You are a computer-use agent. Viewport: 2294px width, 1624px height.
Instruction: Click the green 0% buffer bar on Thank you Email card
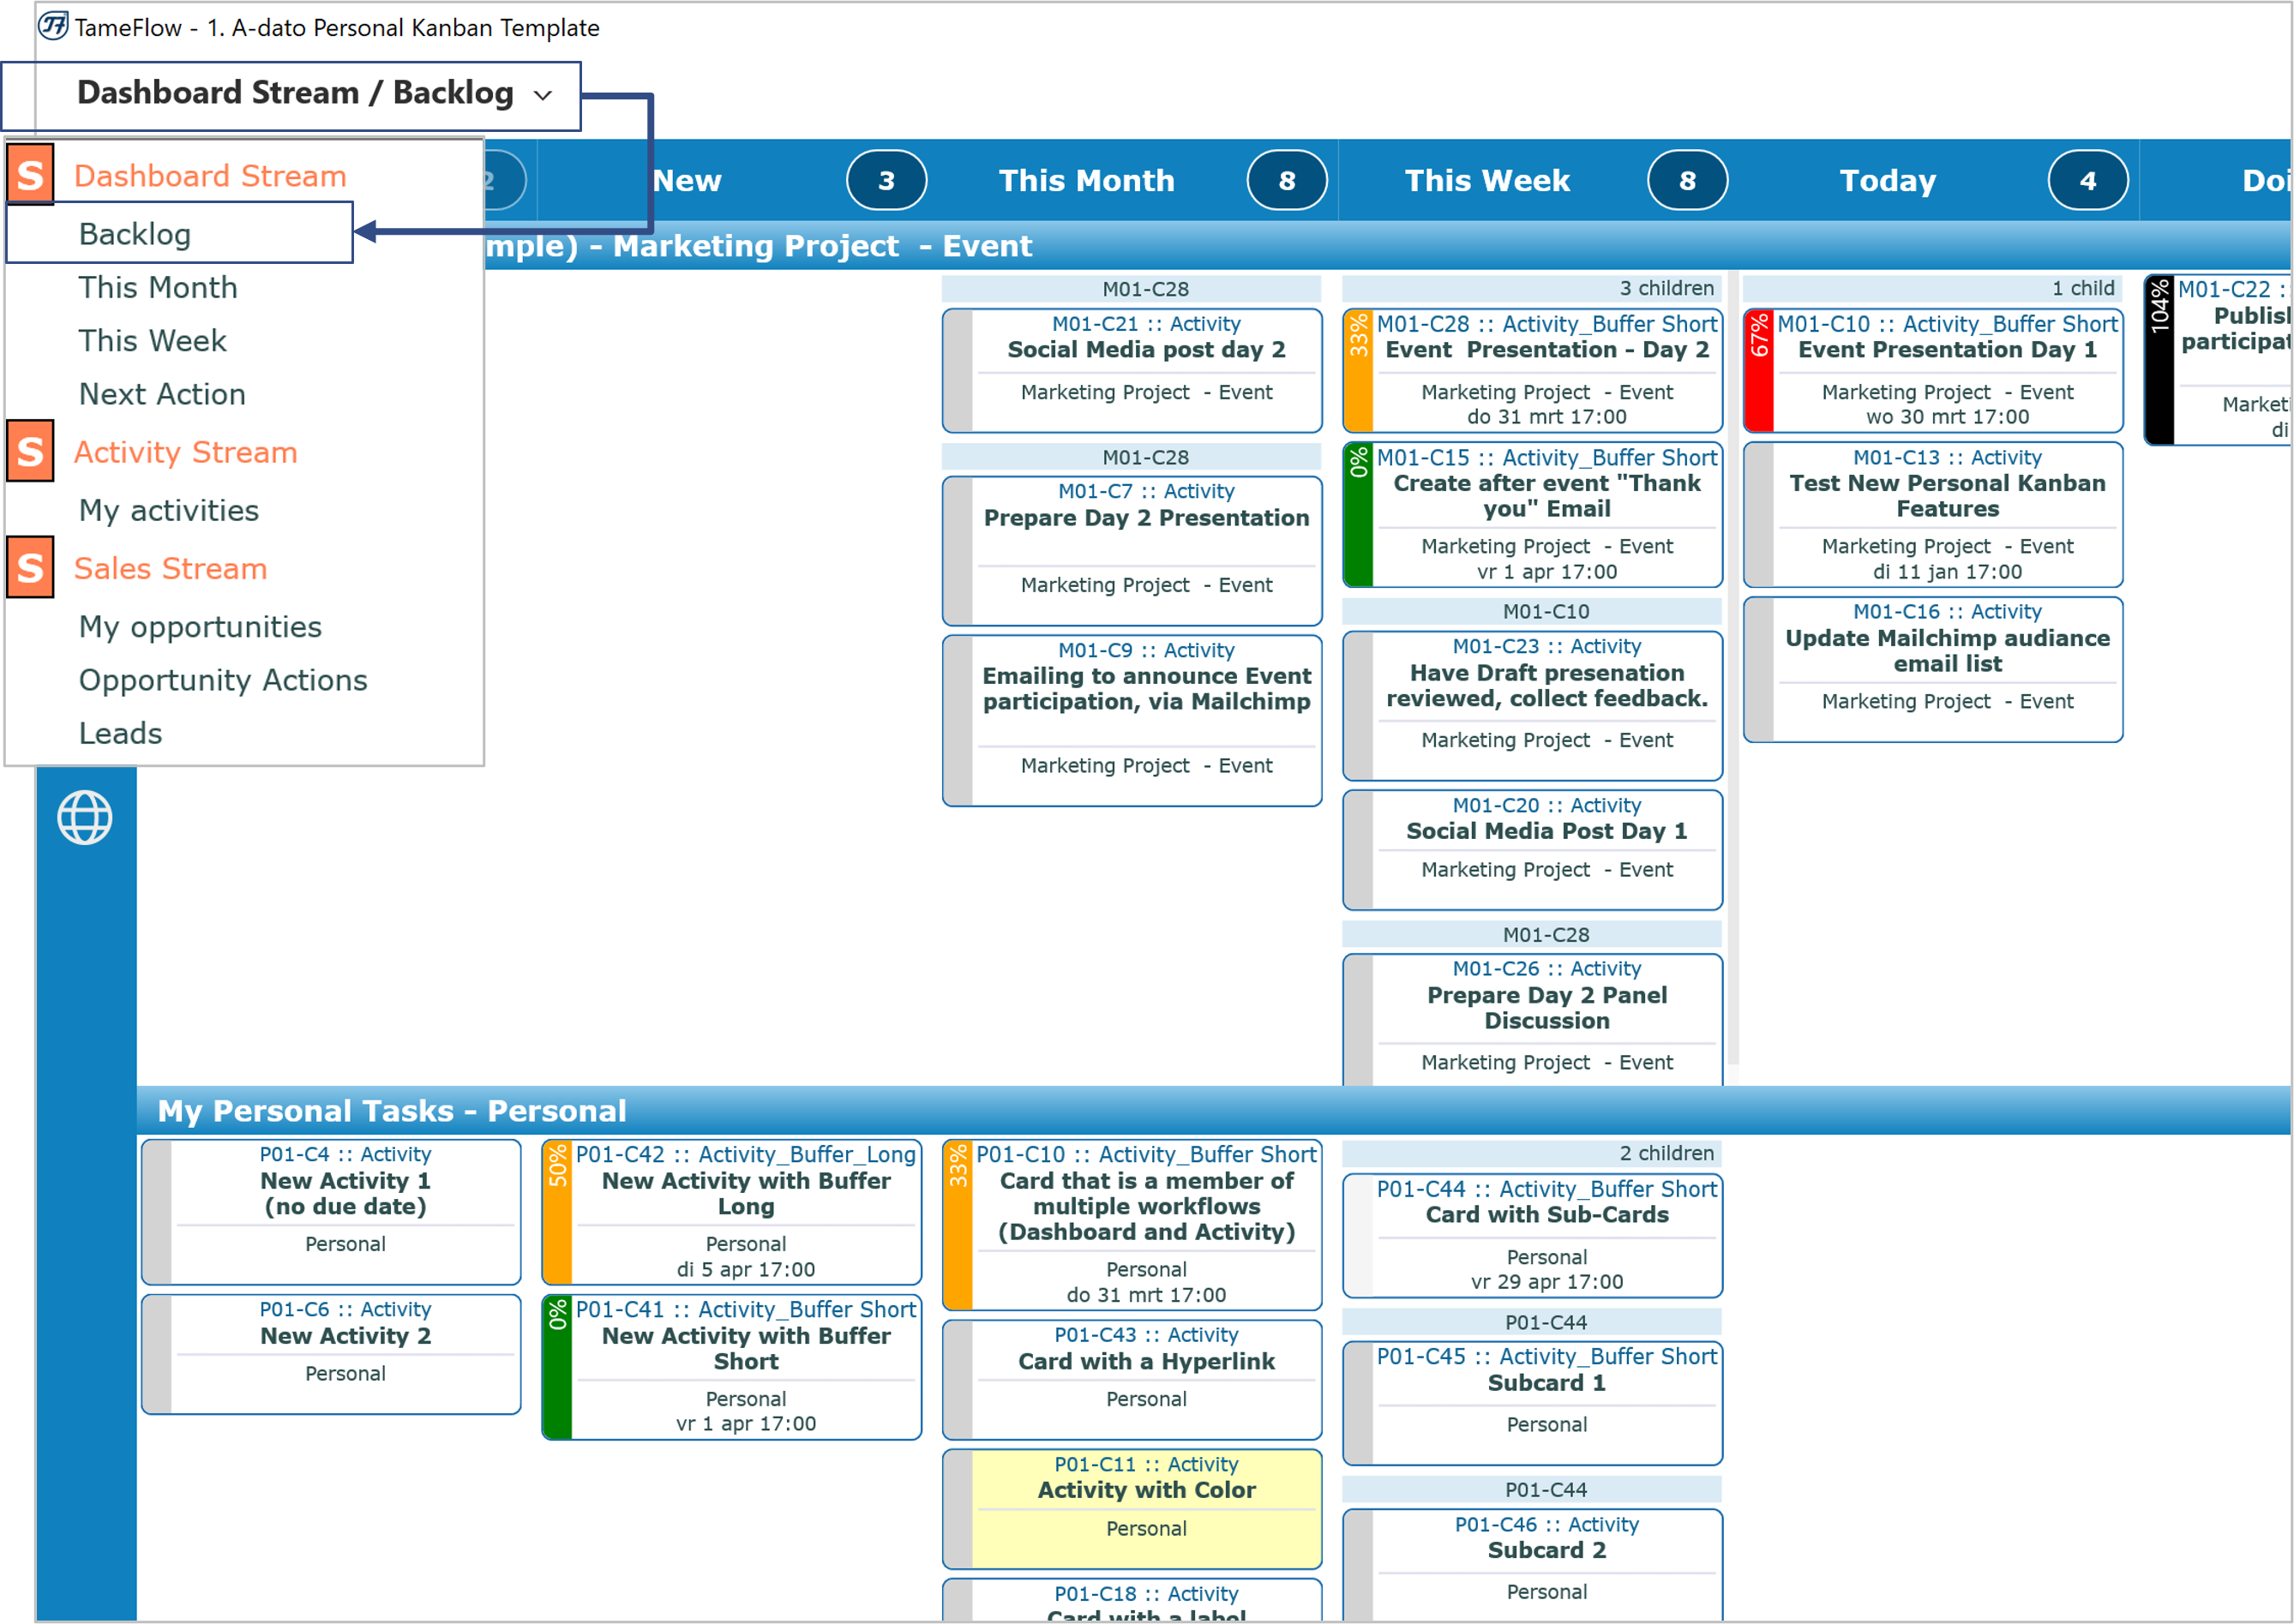tap(1358, 514)
